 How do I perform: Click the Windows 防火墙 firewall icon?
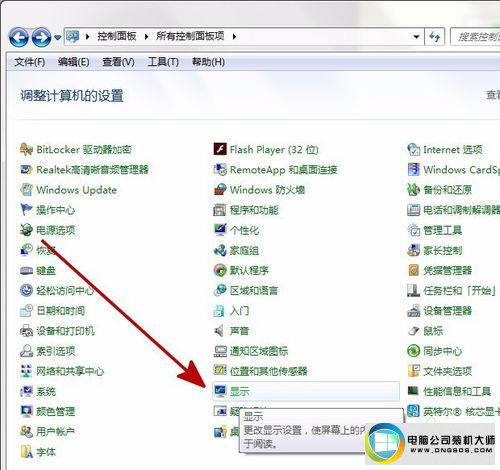pos(220,190)
